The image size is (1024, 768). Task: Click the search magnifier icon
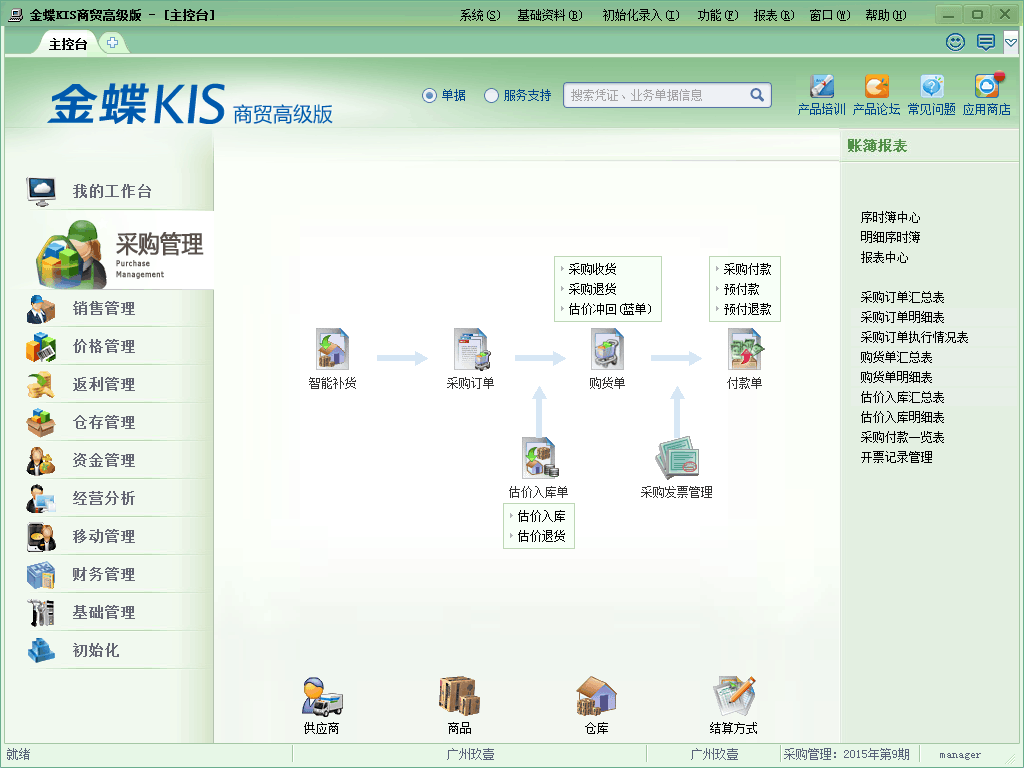click(757, 95)
